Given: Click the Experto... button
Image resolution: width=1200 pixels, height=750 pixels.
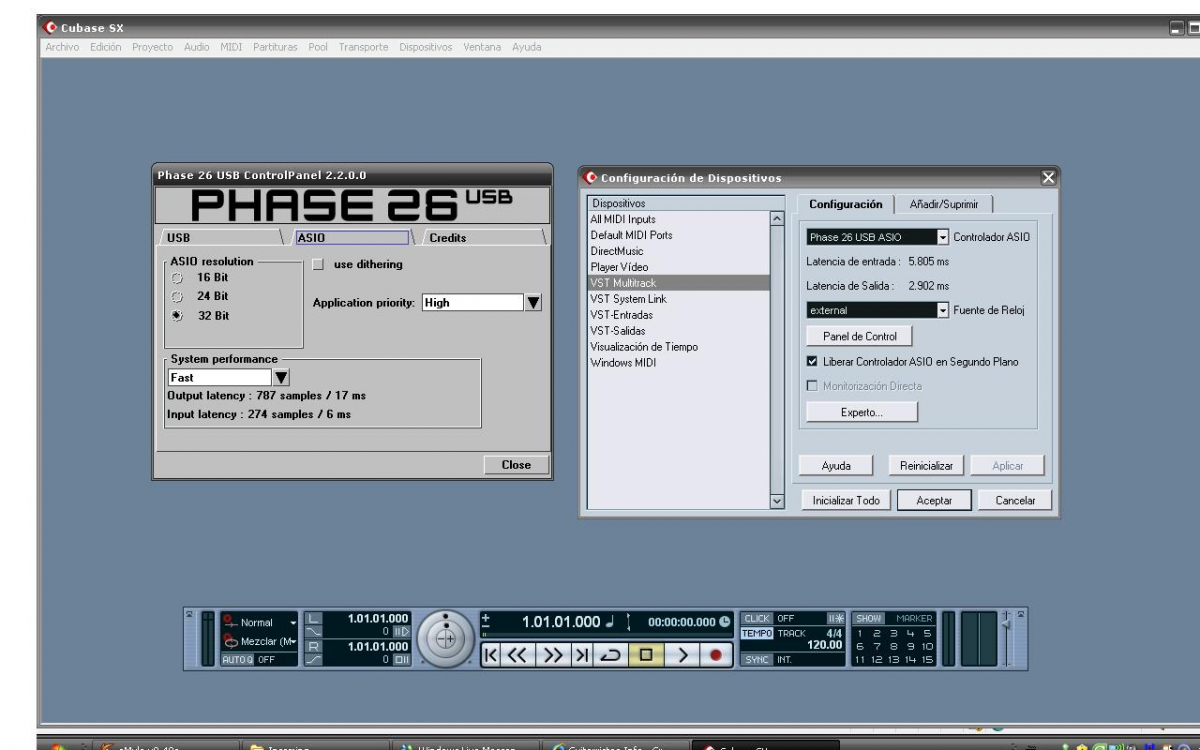Looking at the screenshot, I should pyautogui.click(x=862, y=412).
